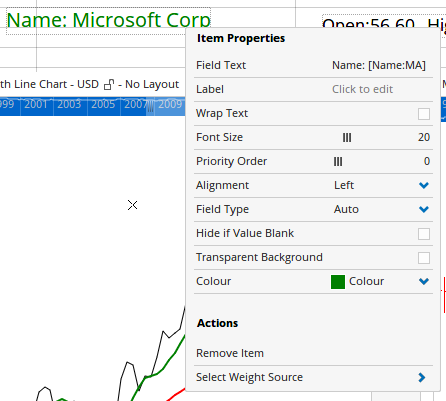The width and height of the screenshot is (446, 401).
Task: Click the 'Line Chart - USD' title text
Action: pyautogui.click(x=56, y=84)
